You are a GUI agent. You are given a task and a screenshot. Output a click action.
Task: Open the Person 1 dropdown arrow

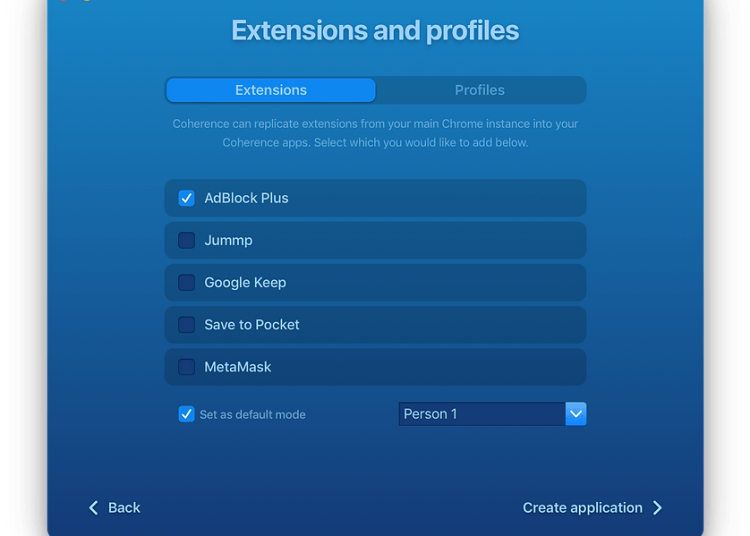pyautogui.click(x=576, y=414)
